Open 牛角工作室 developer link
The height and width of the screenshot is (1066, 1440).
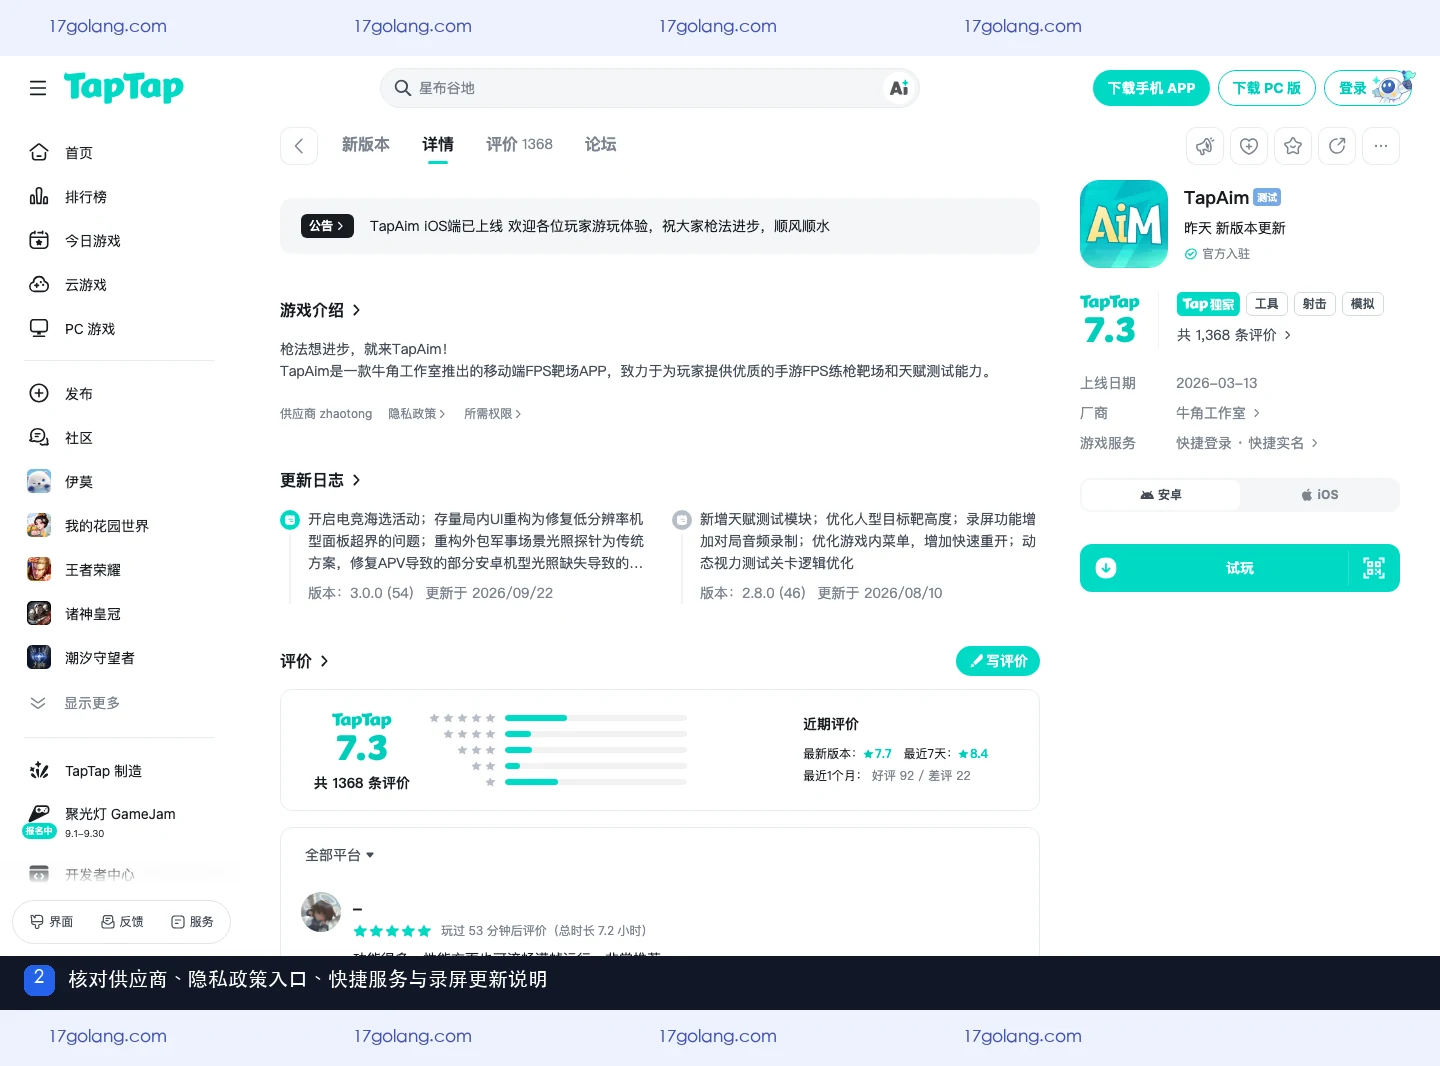(1218, 413)
